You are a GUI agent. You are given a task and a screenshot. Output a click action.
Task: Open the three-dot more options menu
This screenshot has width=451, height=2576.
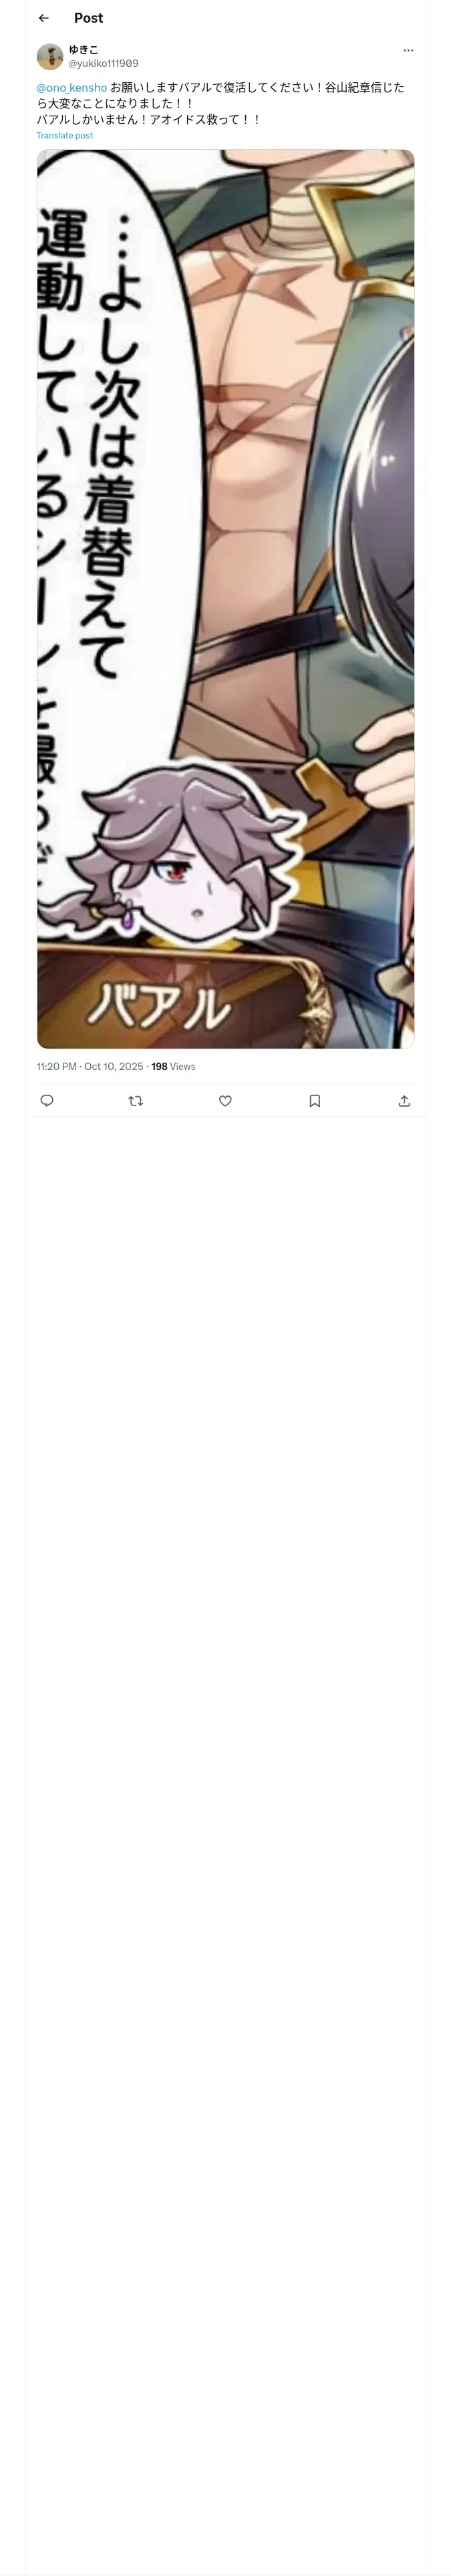(x=408, y=50)
